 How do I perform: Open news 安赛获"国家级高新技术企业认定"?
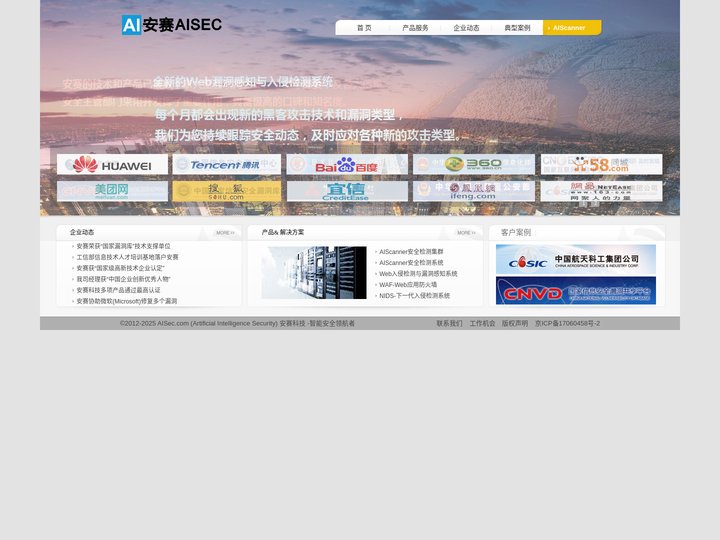click(x=120, y=268)
